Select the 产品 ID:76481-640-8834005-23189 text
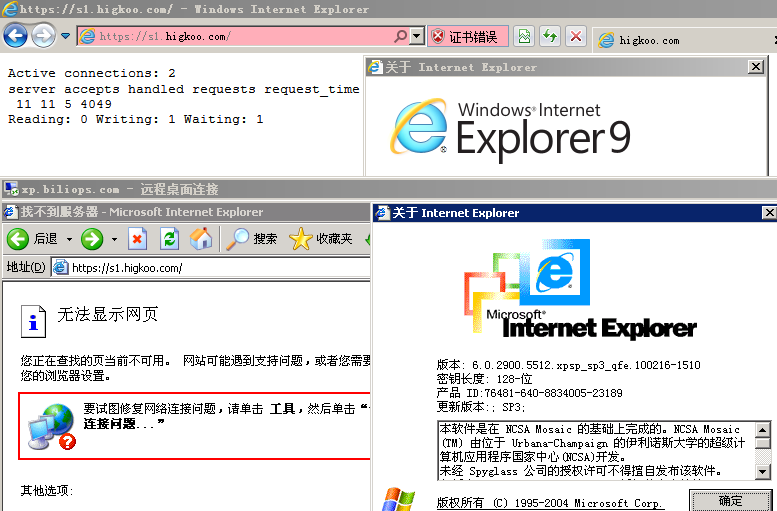The image size is (777, 511). [x=529, y=393]
